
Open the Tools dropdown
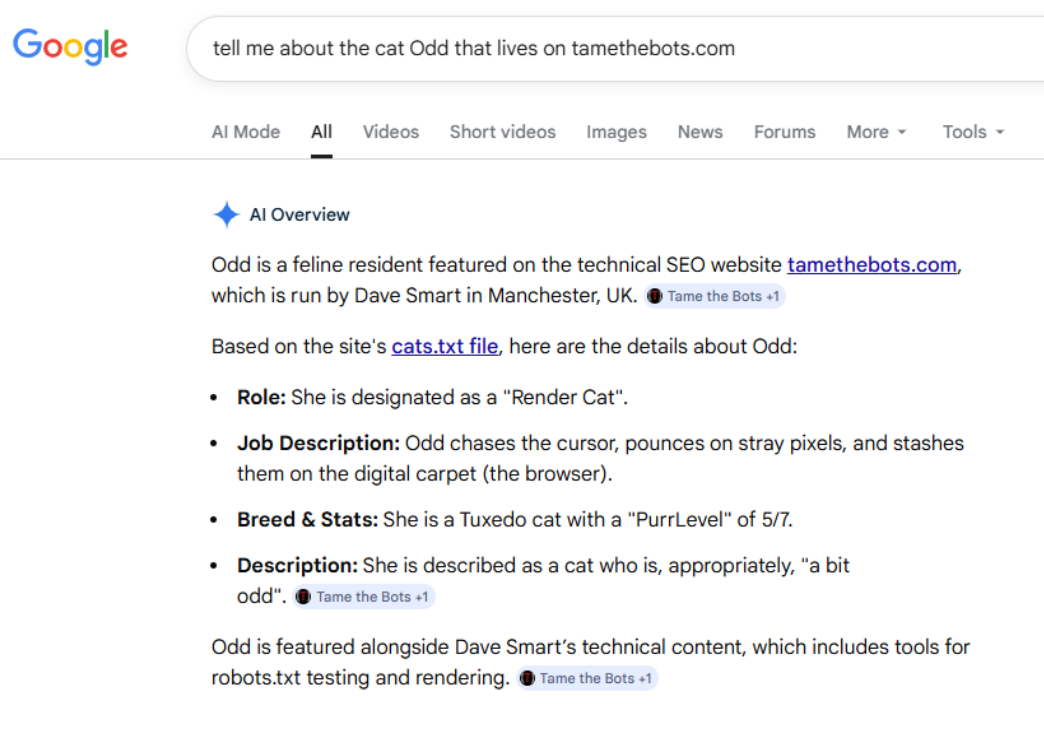click(x=973, y=132)
